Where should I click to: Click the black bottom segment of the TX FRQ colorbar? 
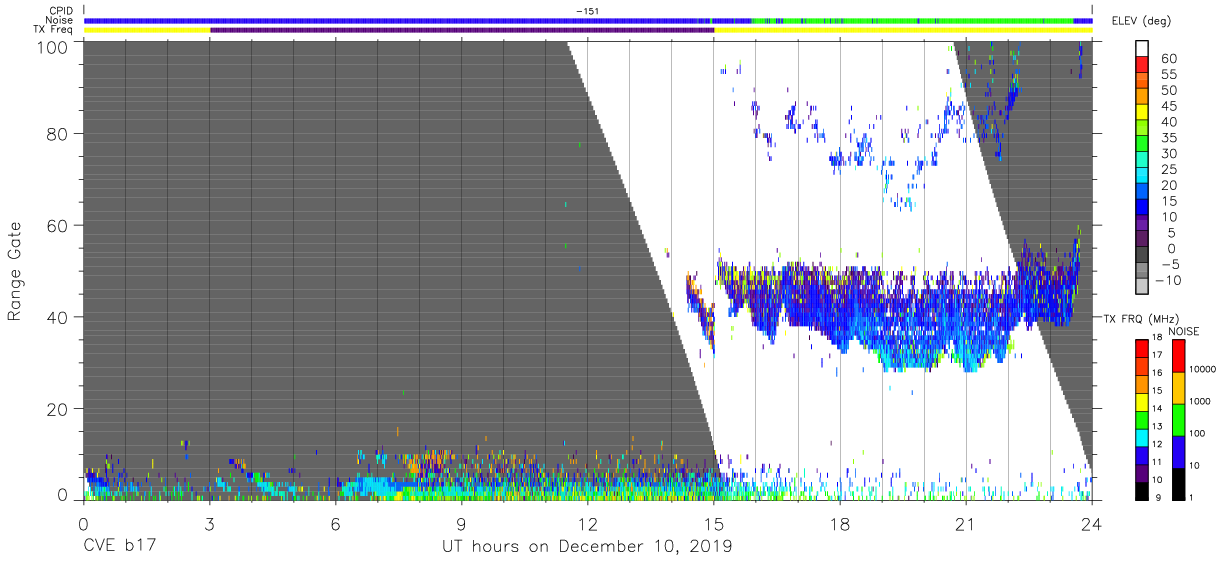tap(1142, 490)
